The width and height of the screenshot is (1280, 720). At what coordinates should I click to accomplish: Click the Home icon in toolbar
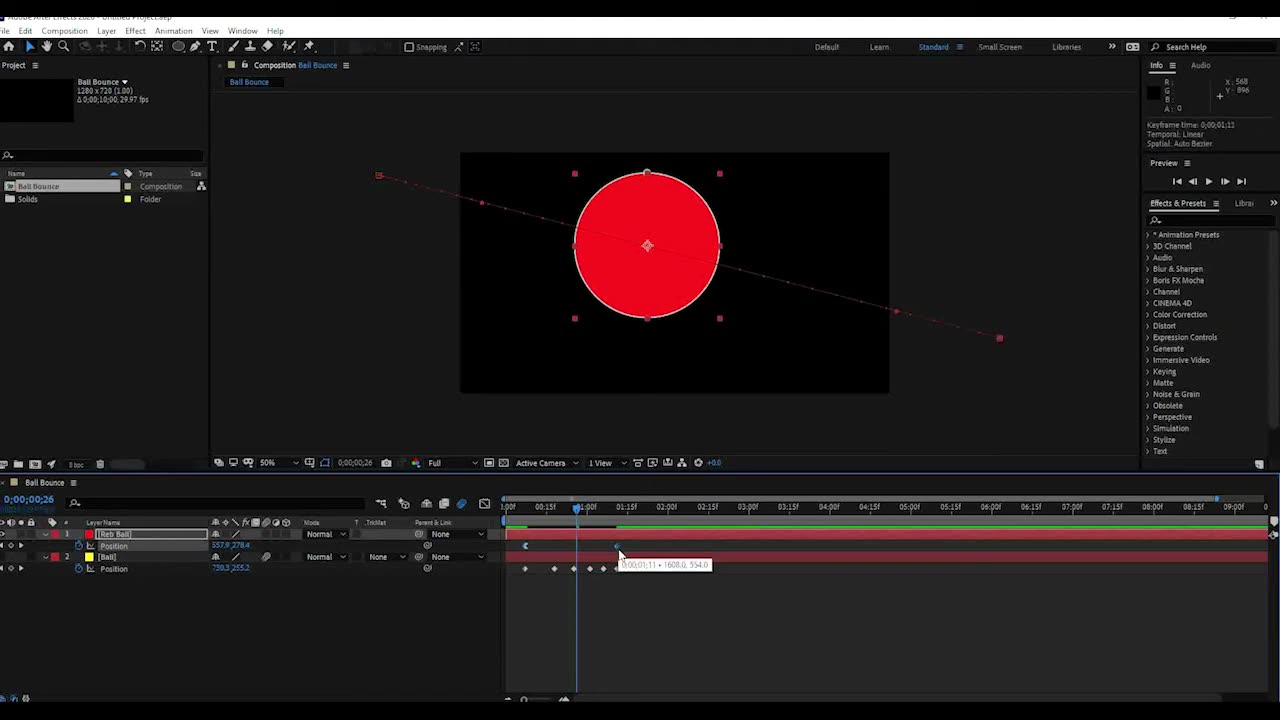pos(8,46)
